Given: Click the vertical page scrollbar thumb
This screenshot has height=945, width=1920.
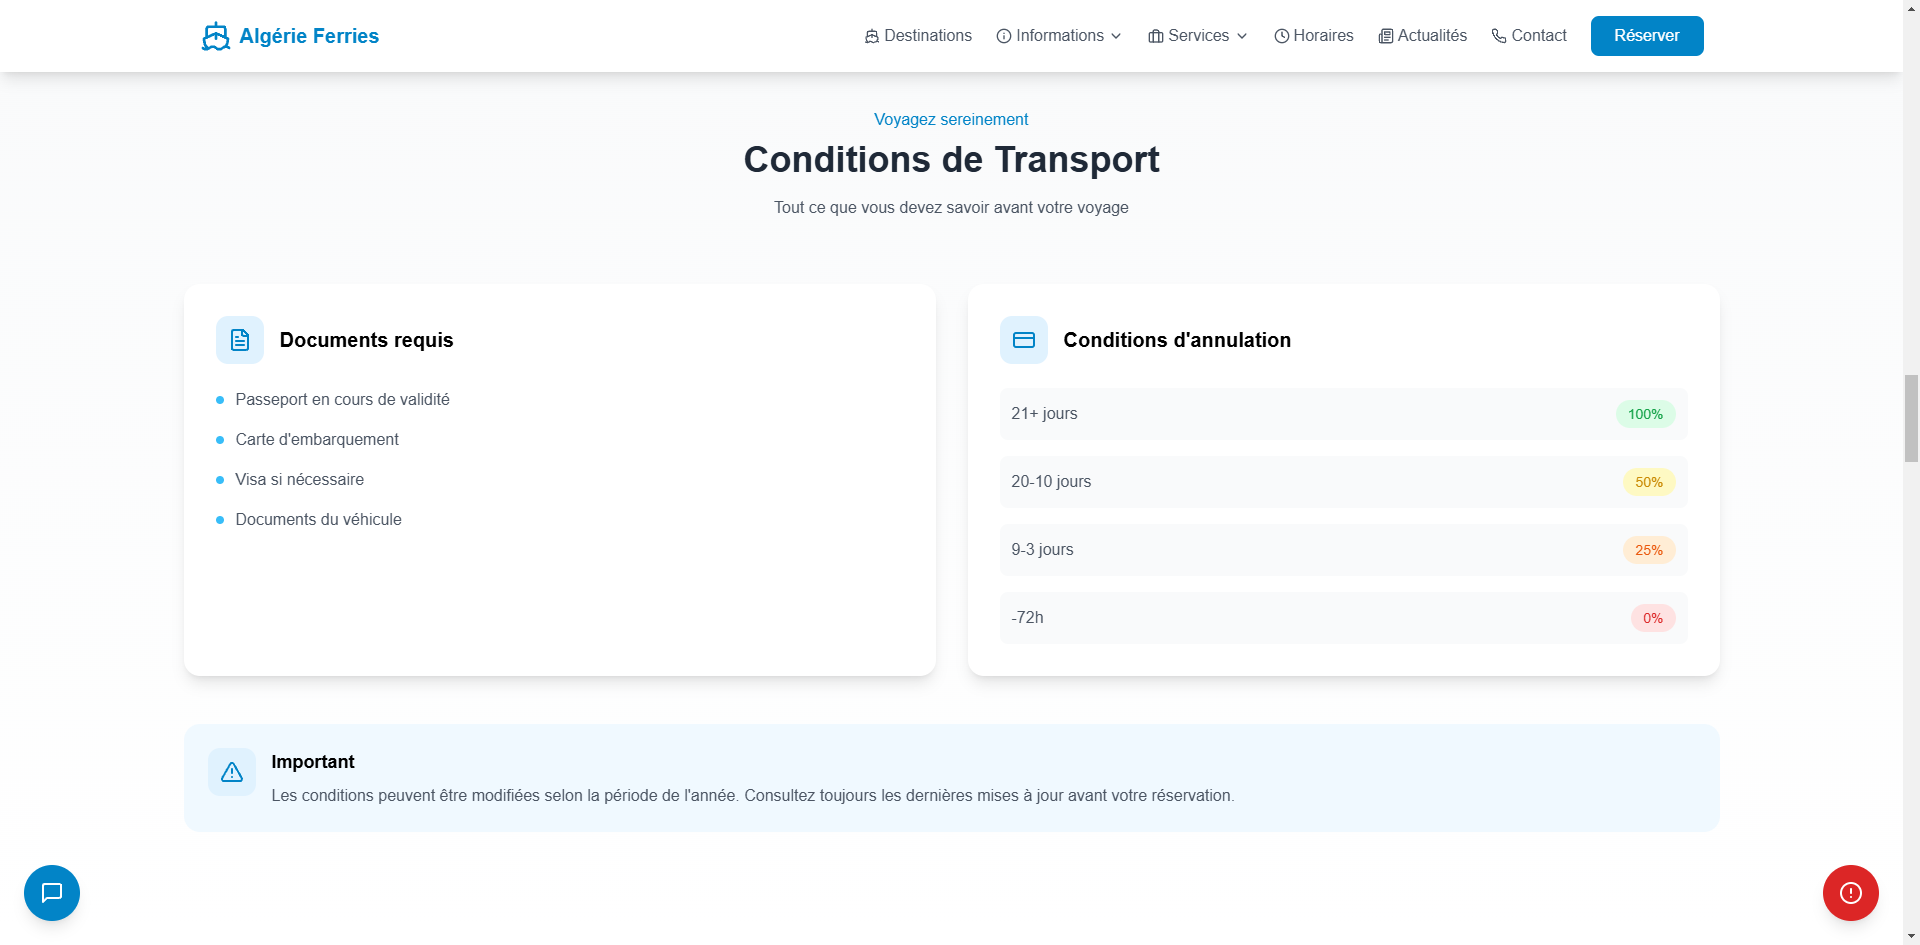Looking at the screenshot, I should 1911,418.
